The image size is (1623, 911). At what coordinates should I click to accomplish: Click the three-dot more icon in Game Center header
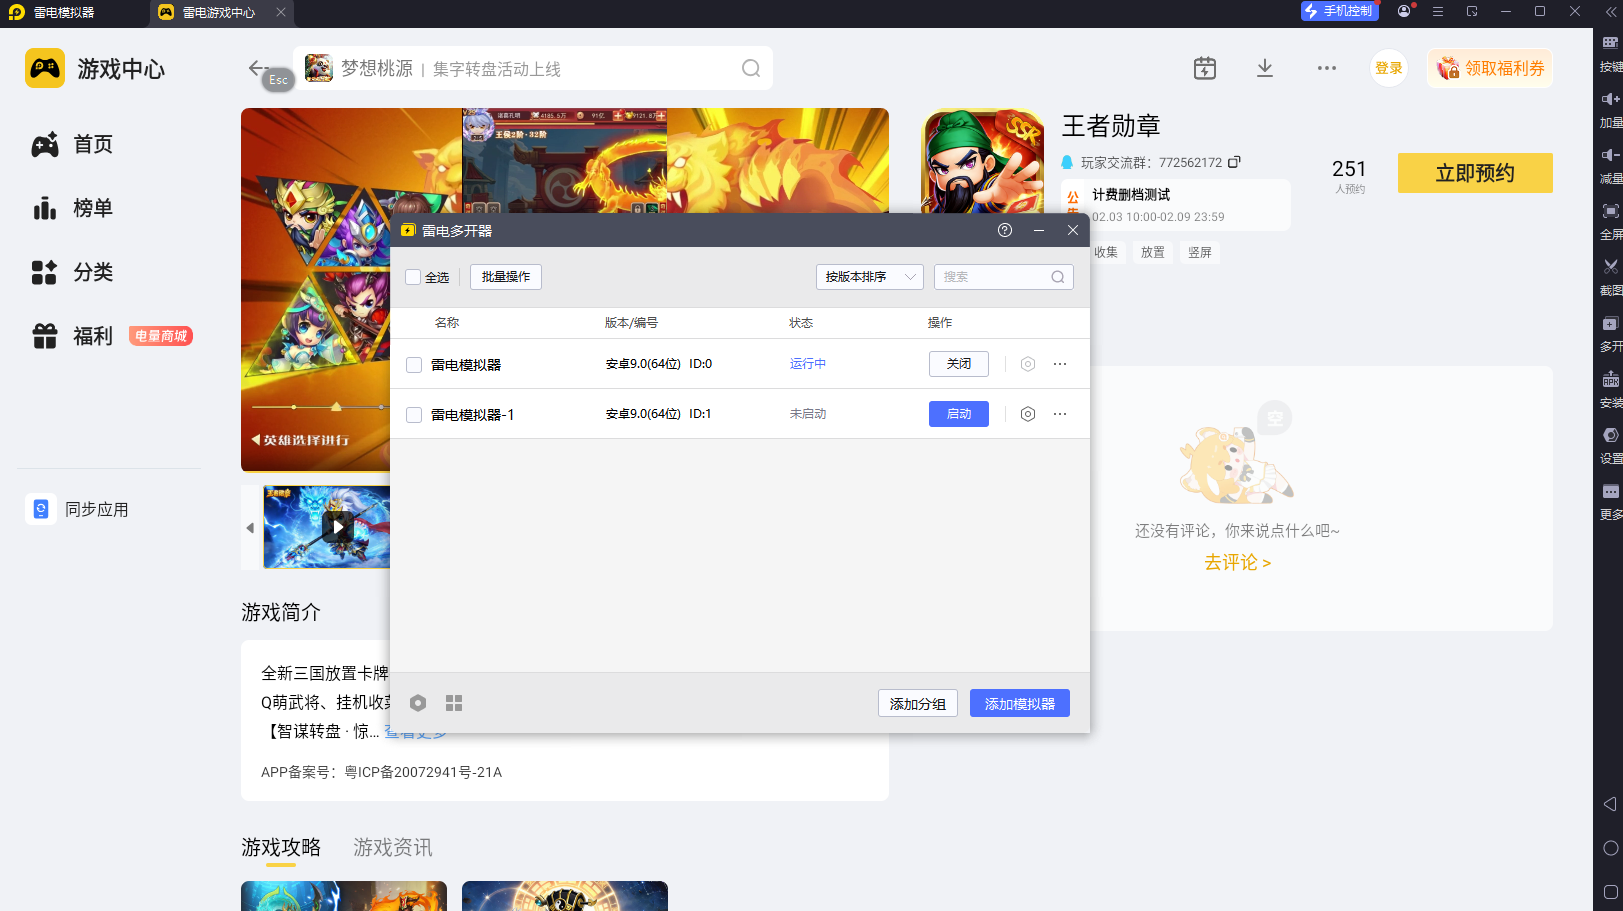point(1327,68)
